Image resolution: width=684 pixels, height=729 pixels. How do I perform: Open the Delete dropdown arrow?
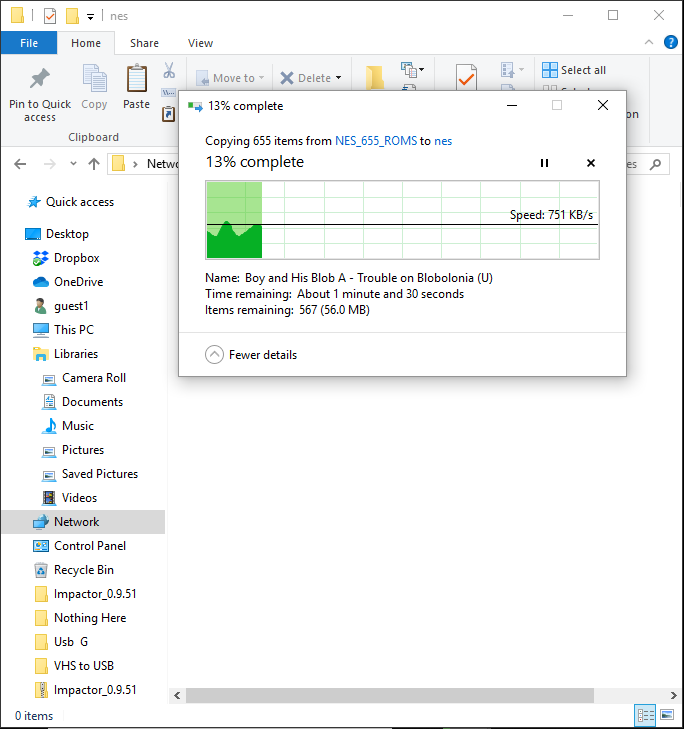[339, 78]
